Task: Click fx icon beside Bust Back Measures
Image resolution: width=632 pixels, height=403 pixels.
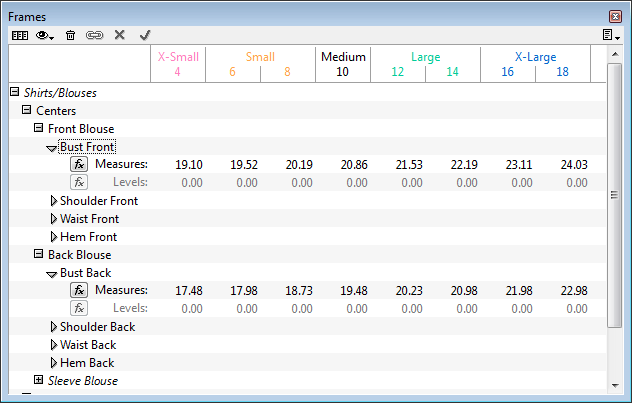Action: (x=78, y=291)
